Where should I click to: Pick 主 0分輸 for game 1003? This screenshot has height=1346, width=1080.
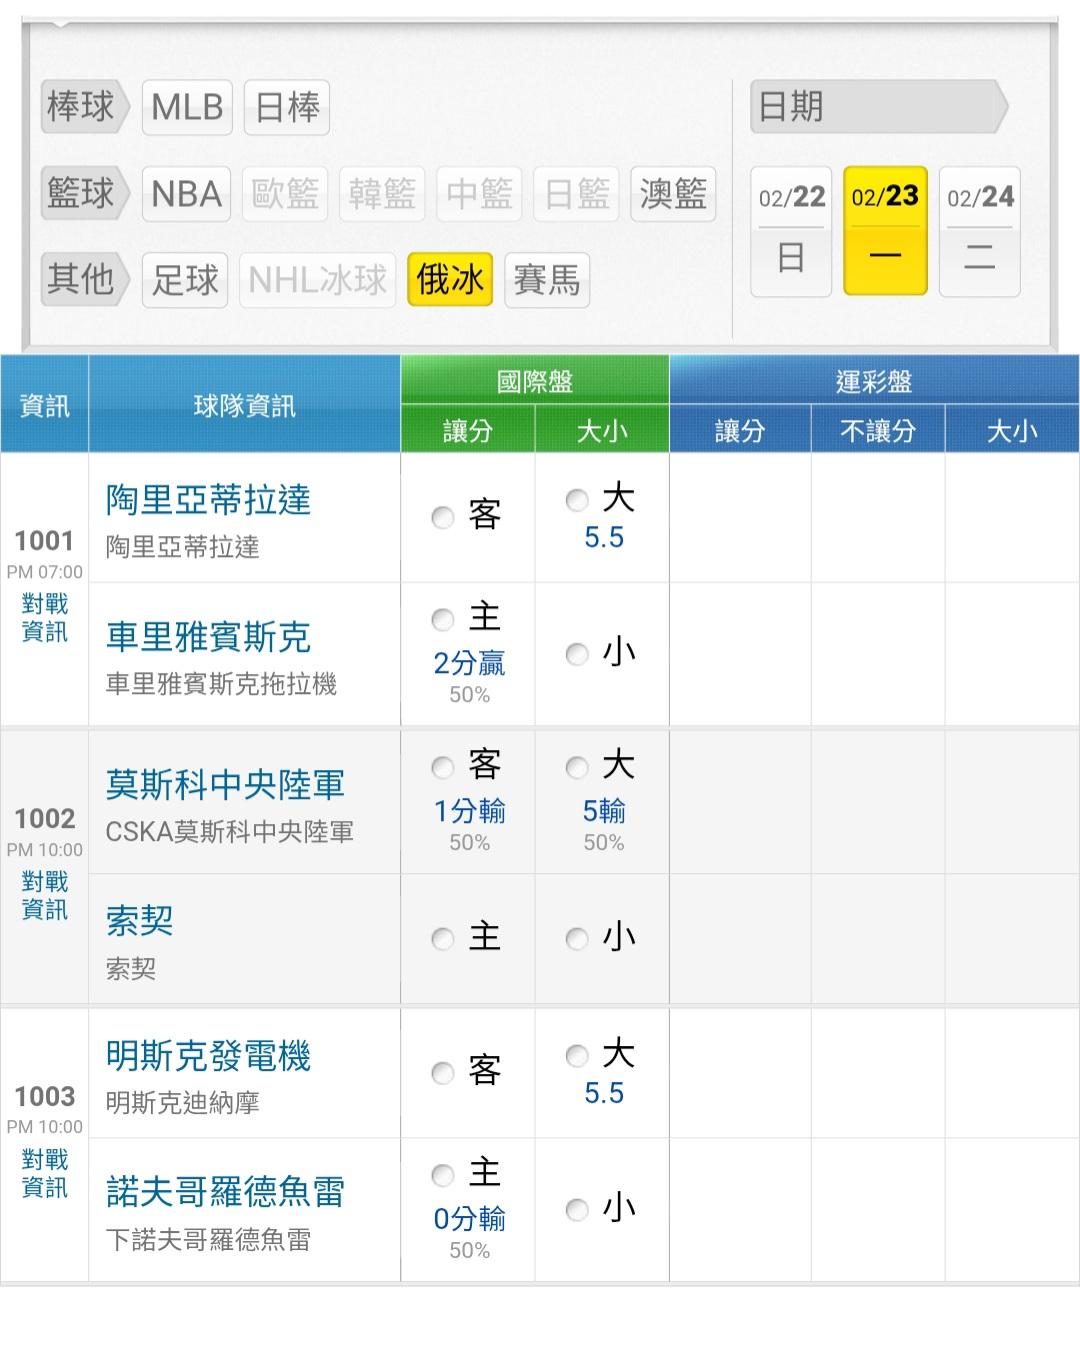(443, 1176)
